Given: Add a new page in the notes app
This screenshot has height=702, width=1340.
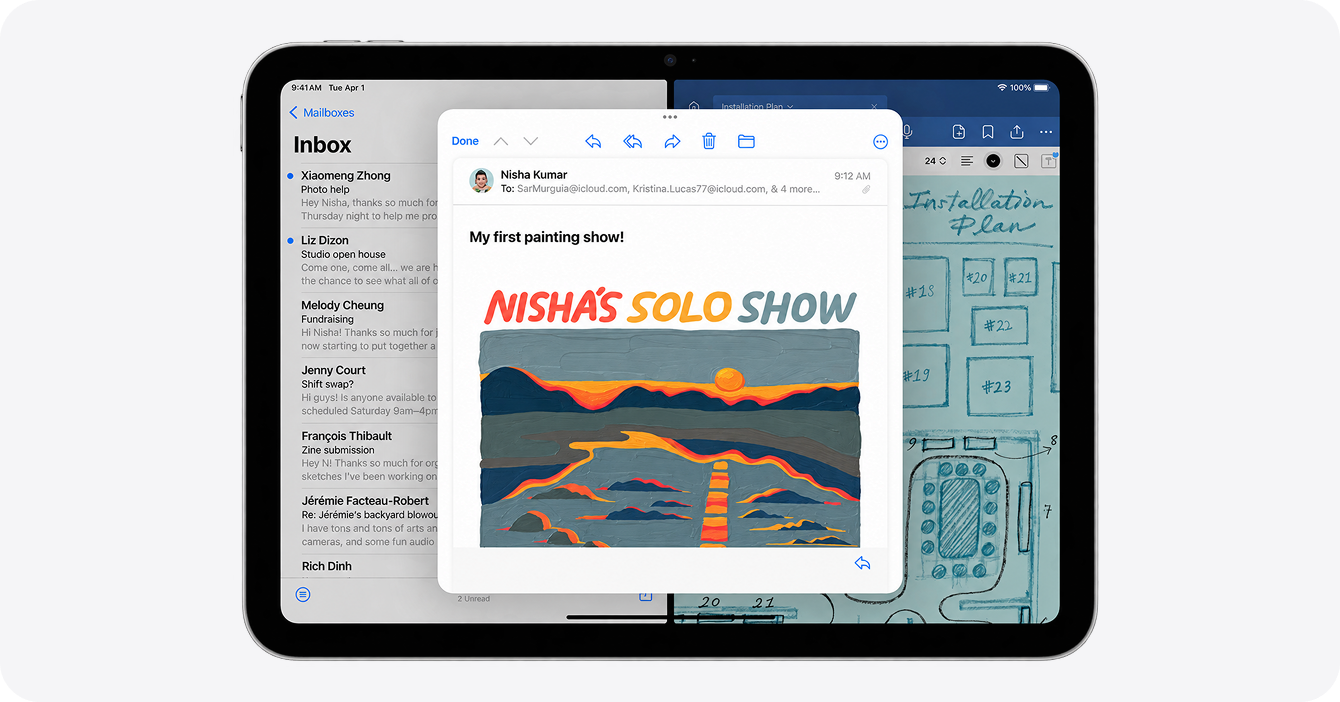Looking at the screenshot, I should [x=958, y=132].
